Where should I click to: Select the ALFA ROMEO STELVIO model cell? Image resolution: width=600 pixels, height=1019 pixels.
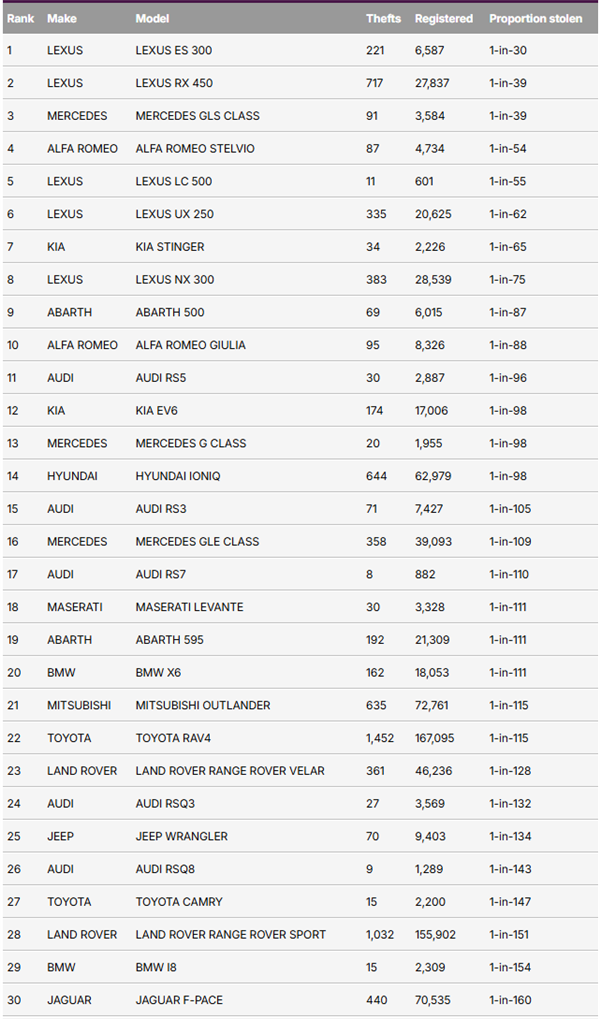[195, 149]
